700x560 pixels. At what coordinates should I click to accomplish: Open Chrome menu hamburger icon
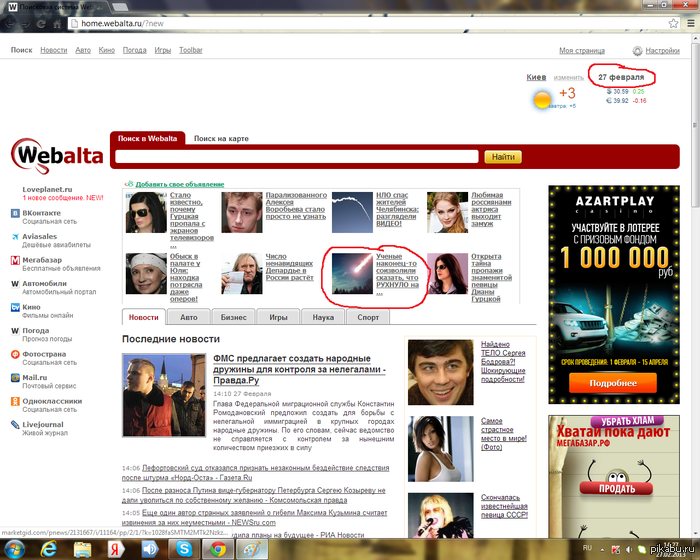[691, 23]
